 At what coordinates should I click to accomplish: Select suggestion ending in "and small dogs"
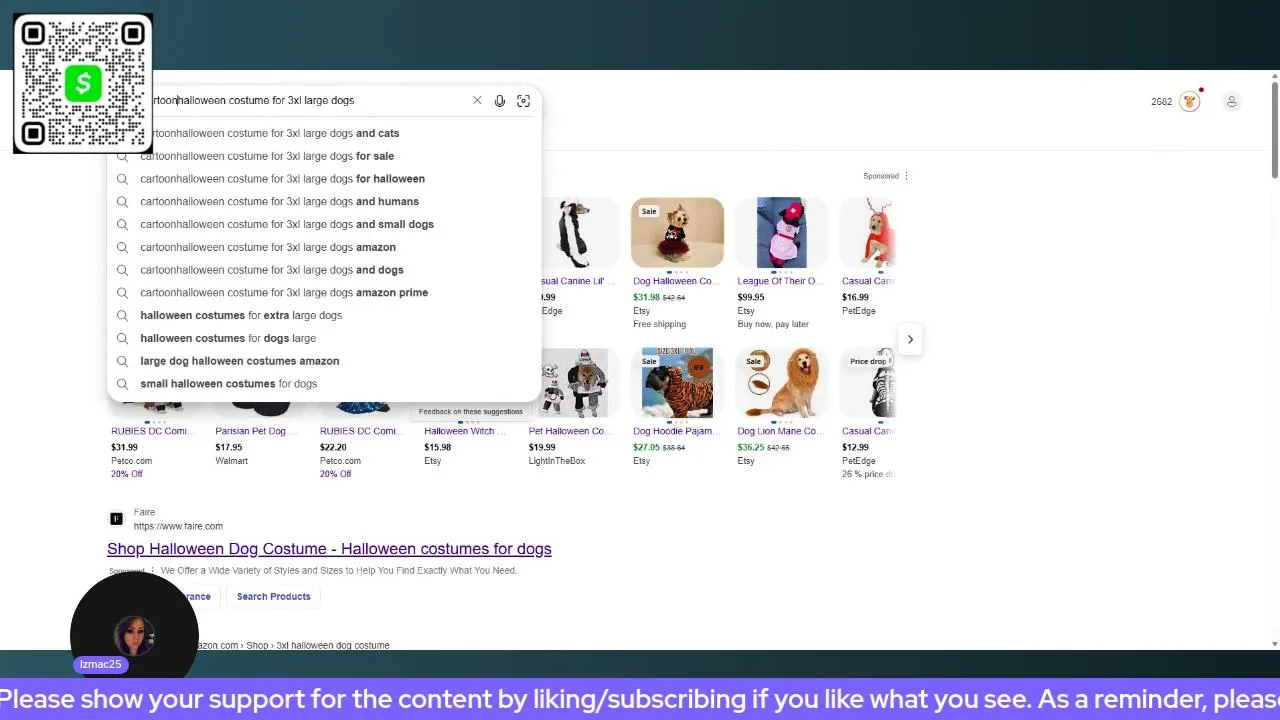(x=324, y=224)
